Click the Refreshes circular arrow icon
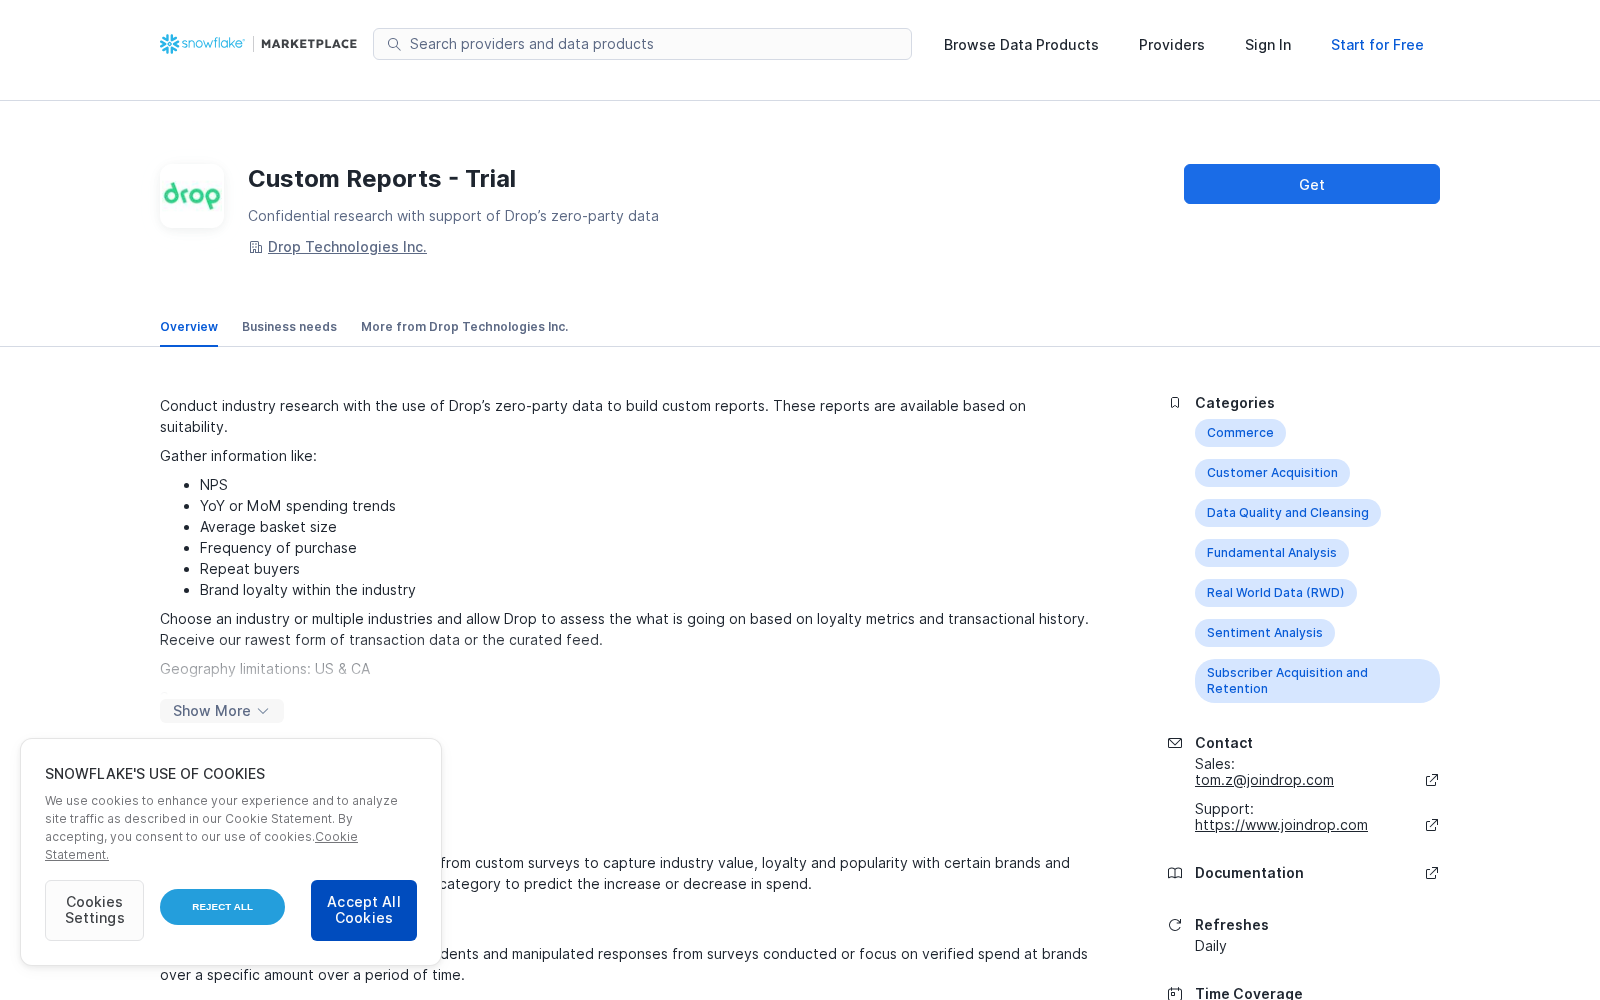Image resolution: width=1600 pixels, height=1000 pixels. [x=1175, y=925]
